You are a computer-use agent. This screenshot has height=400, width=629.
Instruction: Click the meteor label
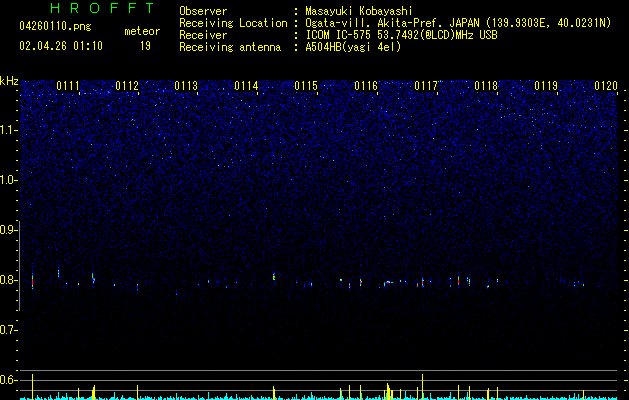click(142, 31)
